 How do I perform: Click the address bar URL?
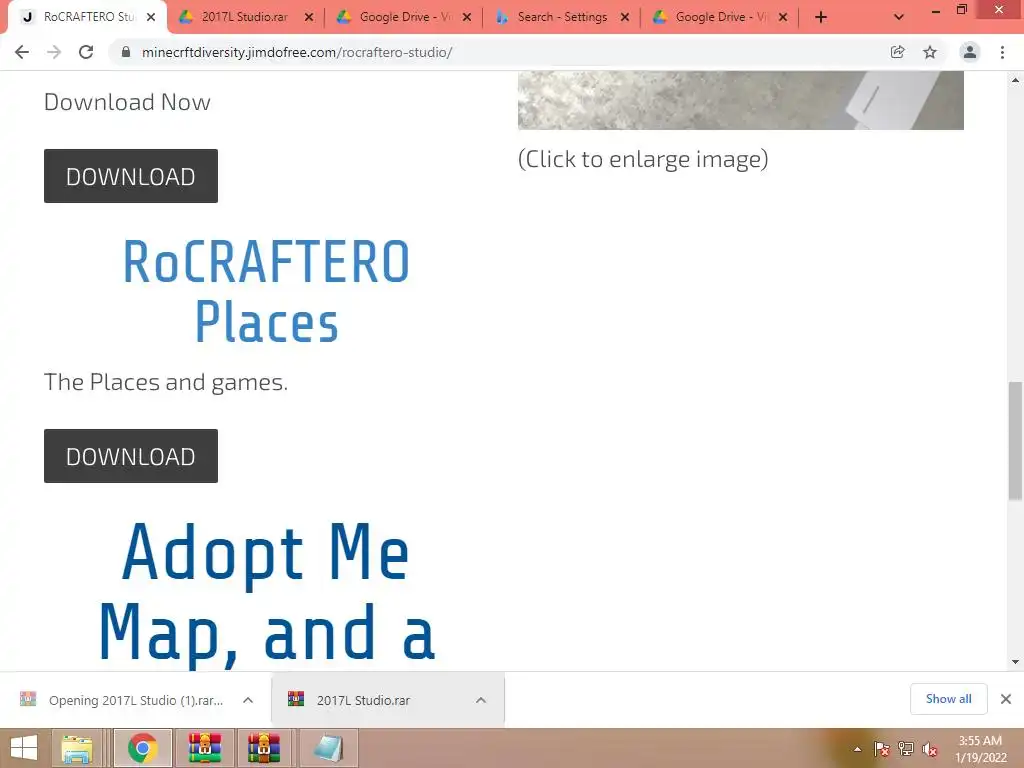297,52
